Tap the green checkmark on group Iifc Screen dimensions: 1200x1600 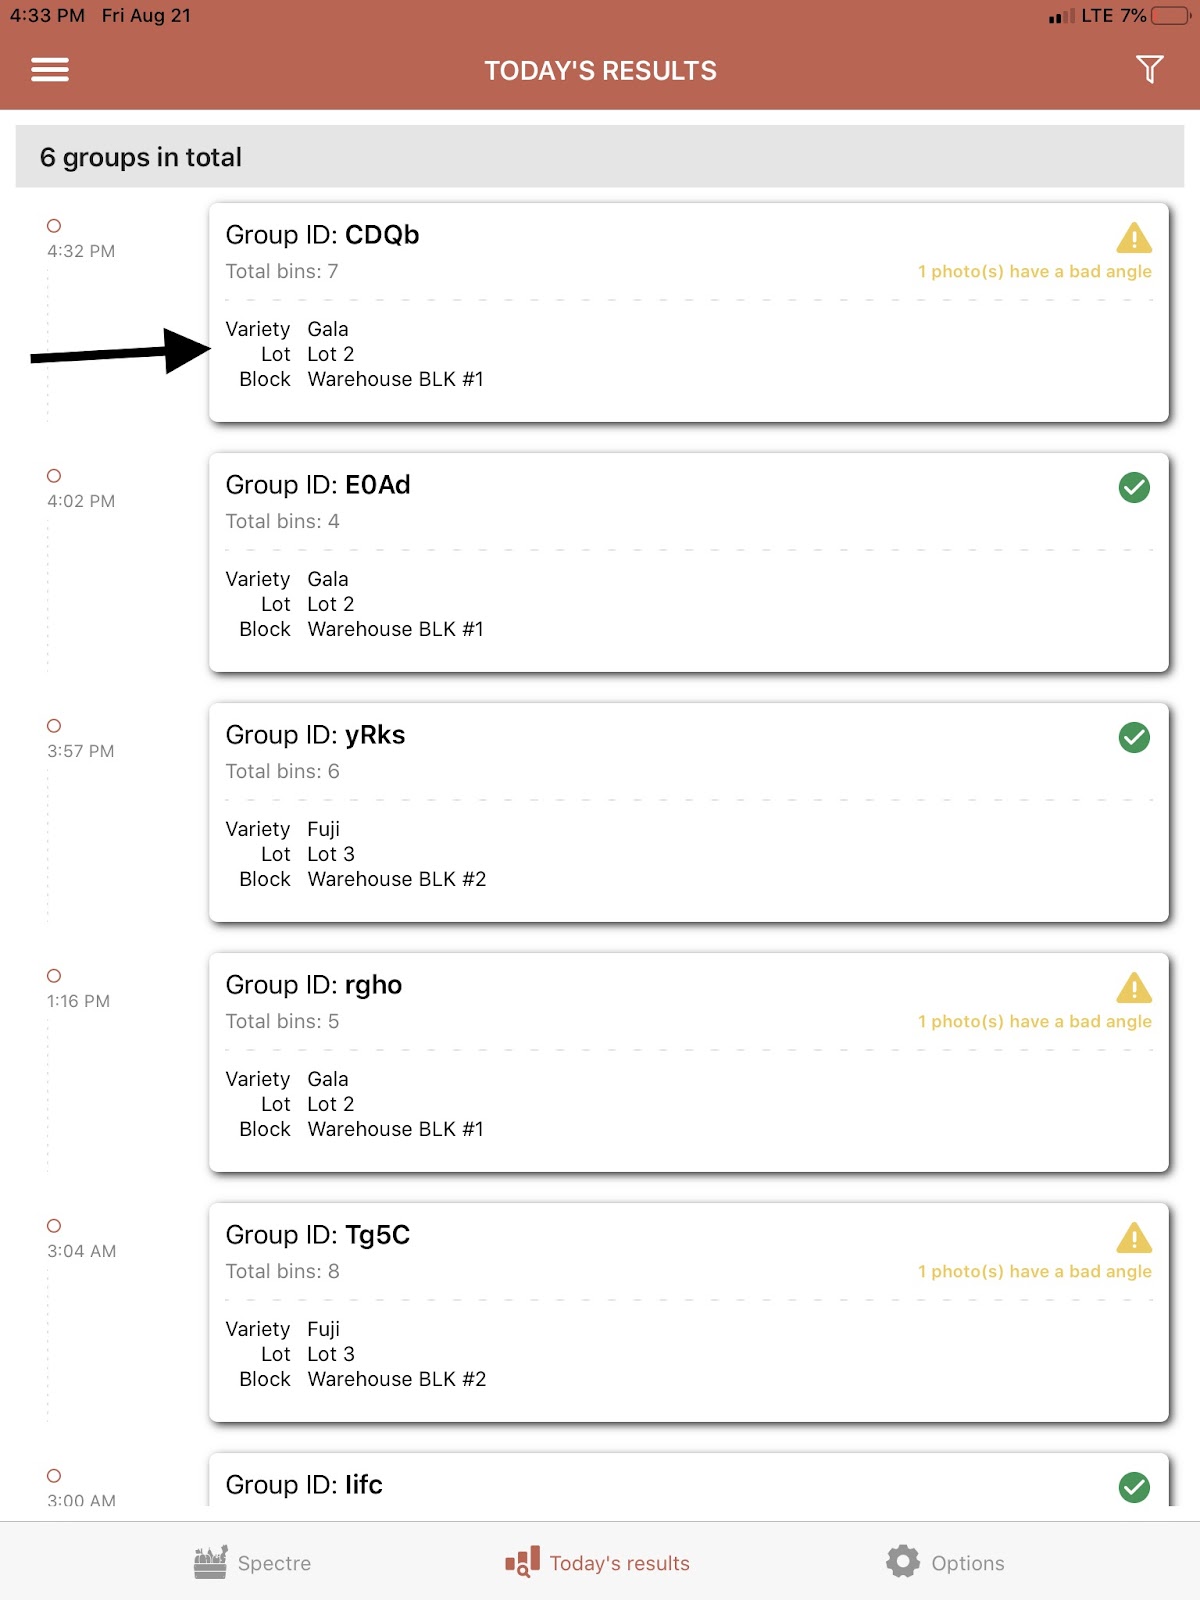coord(1133,1487)
